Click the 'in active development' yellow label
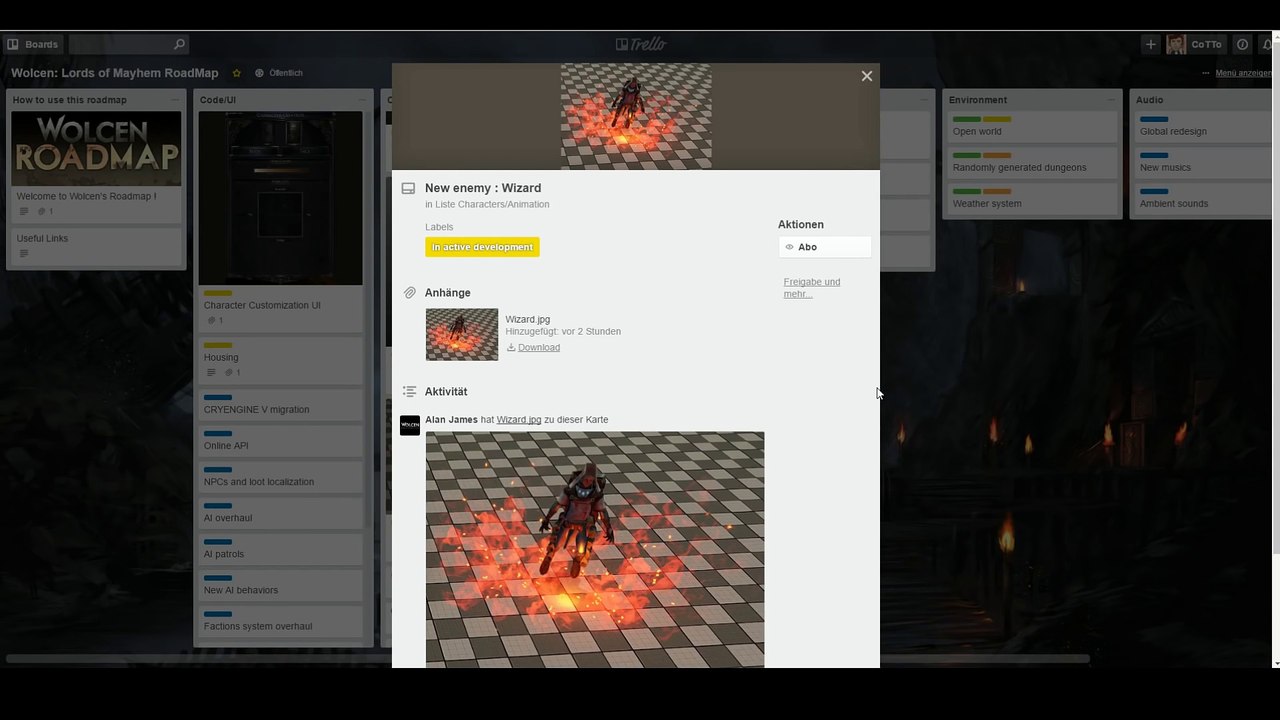The image size is (1280, 720). tap(482, 247)
